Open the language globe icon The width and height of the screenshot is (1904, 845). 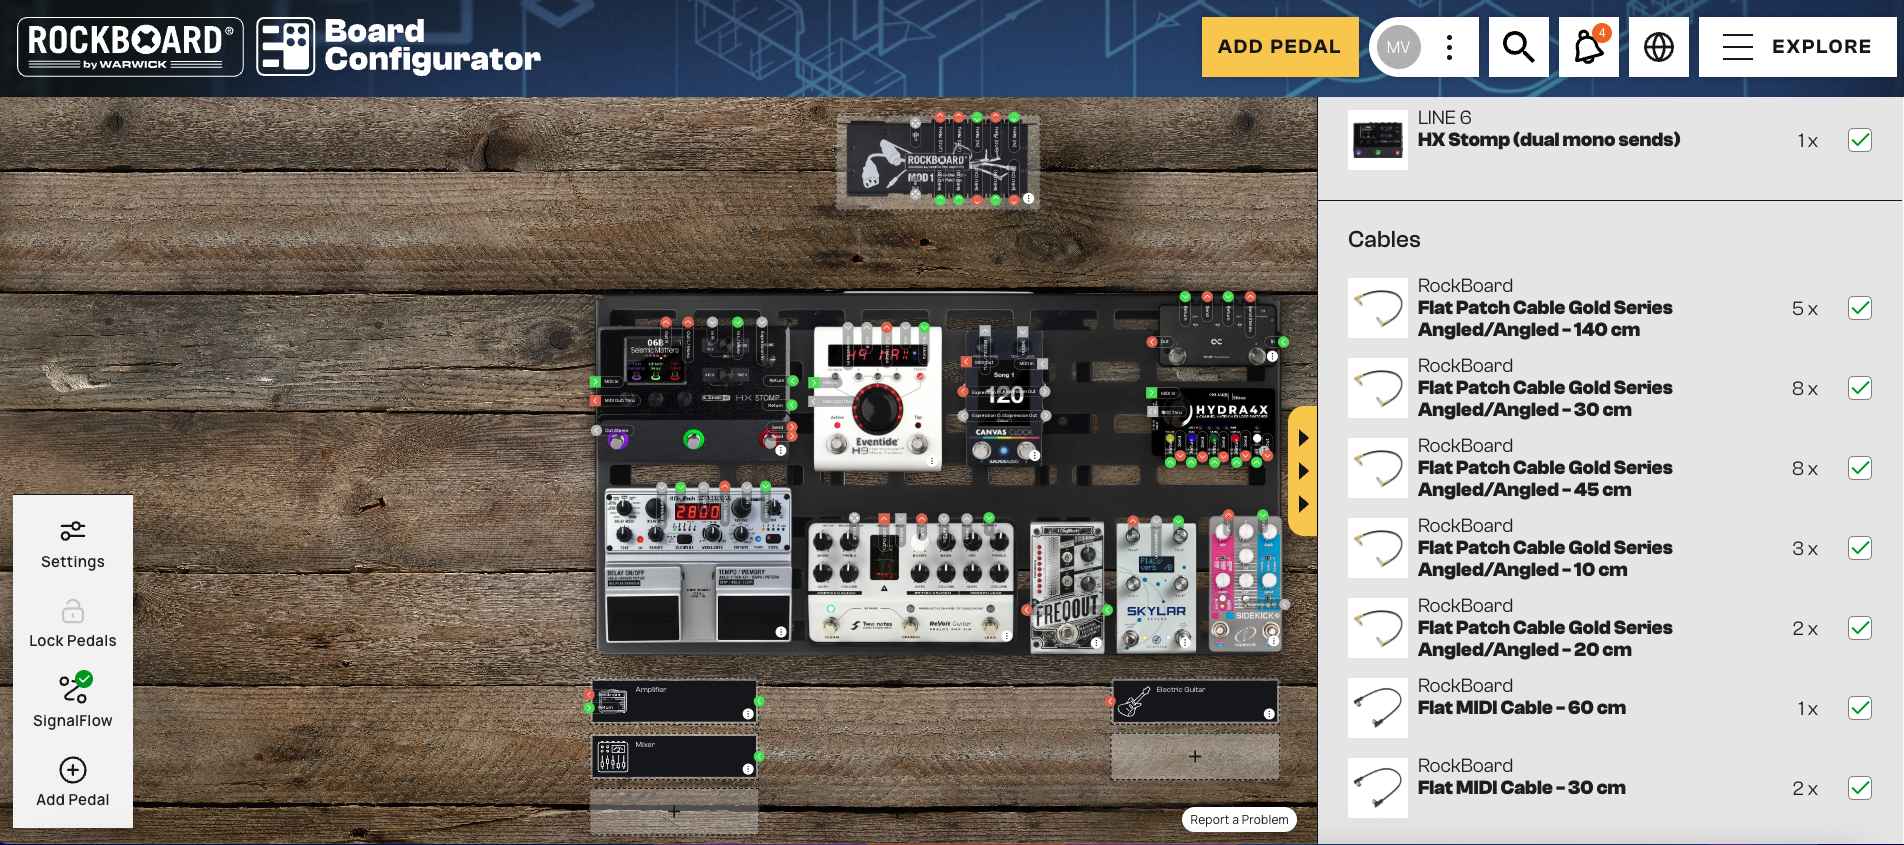coord(1658,47)
